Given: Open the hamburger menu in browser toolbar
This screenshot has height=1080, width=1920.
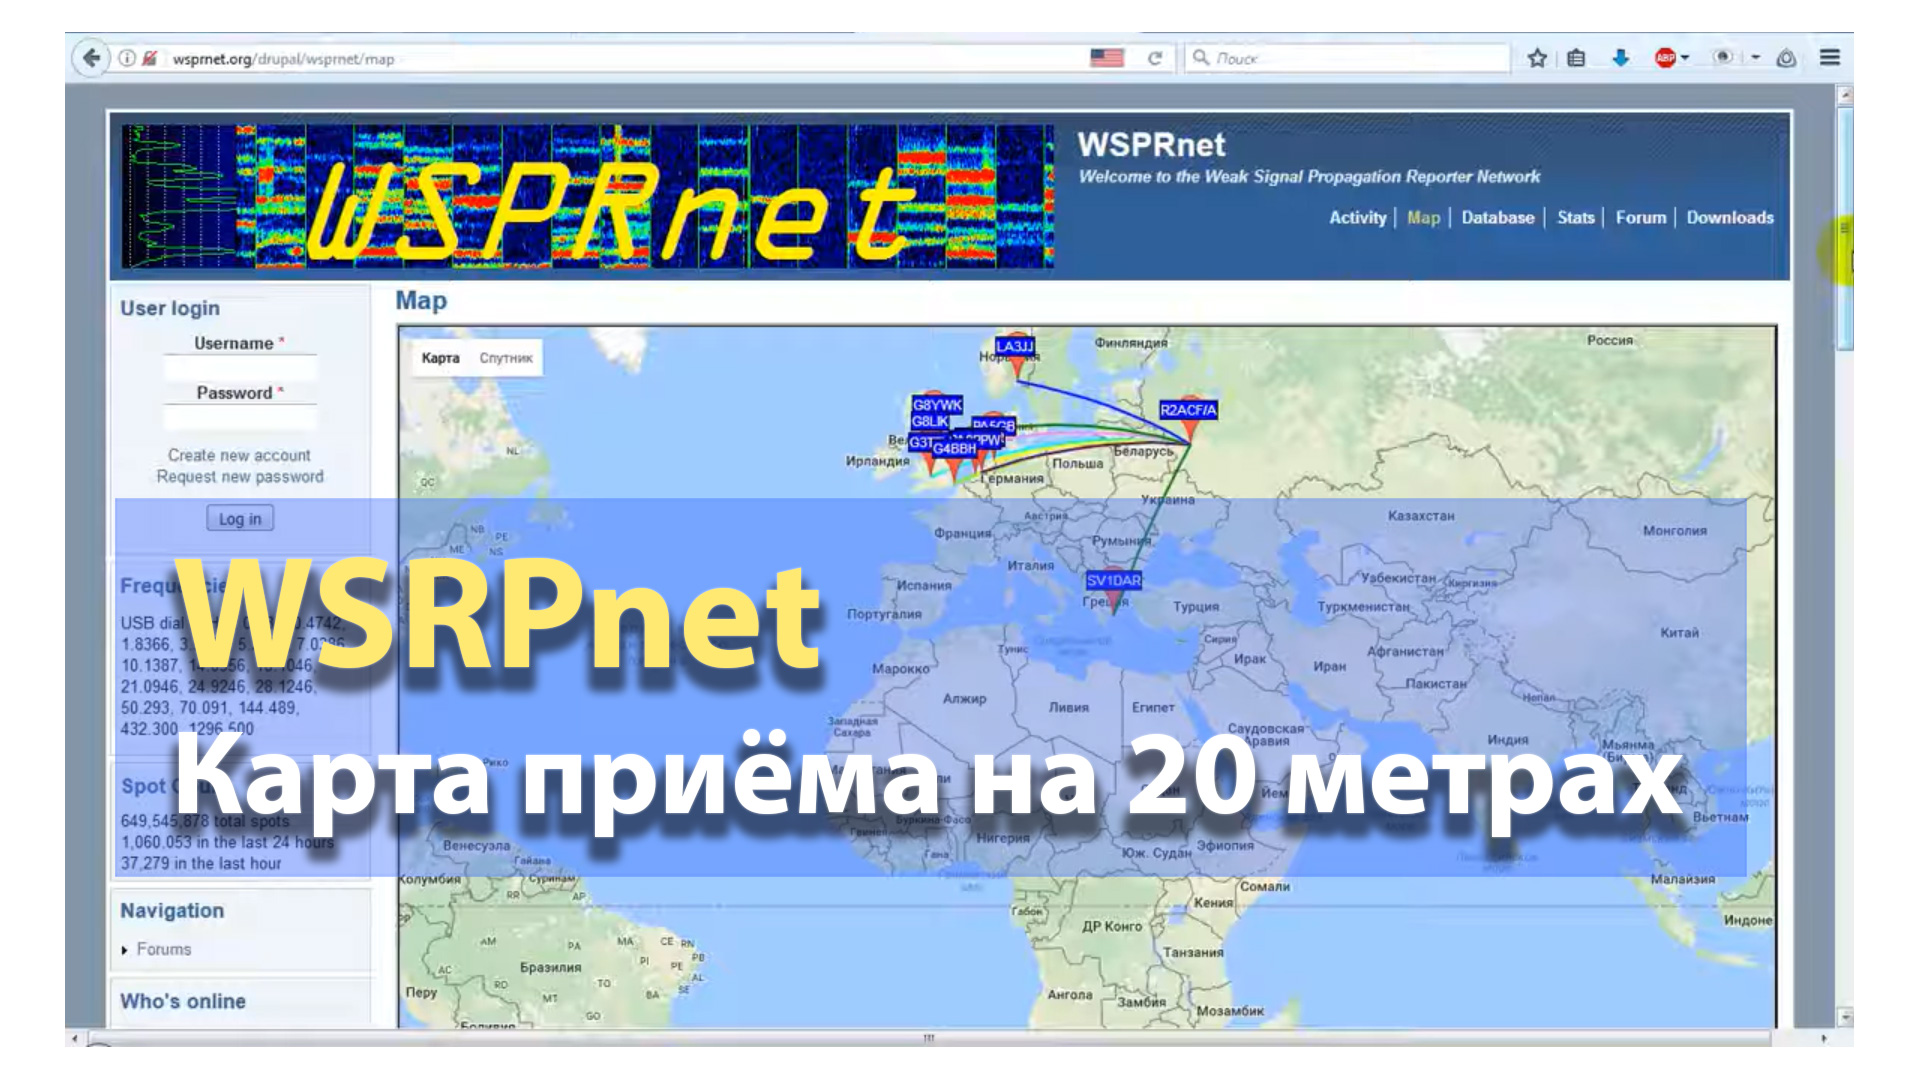Looking at the screenshot, I should [x=1830, y=58].
